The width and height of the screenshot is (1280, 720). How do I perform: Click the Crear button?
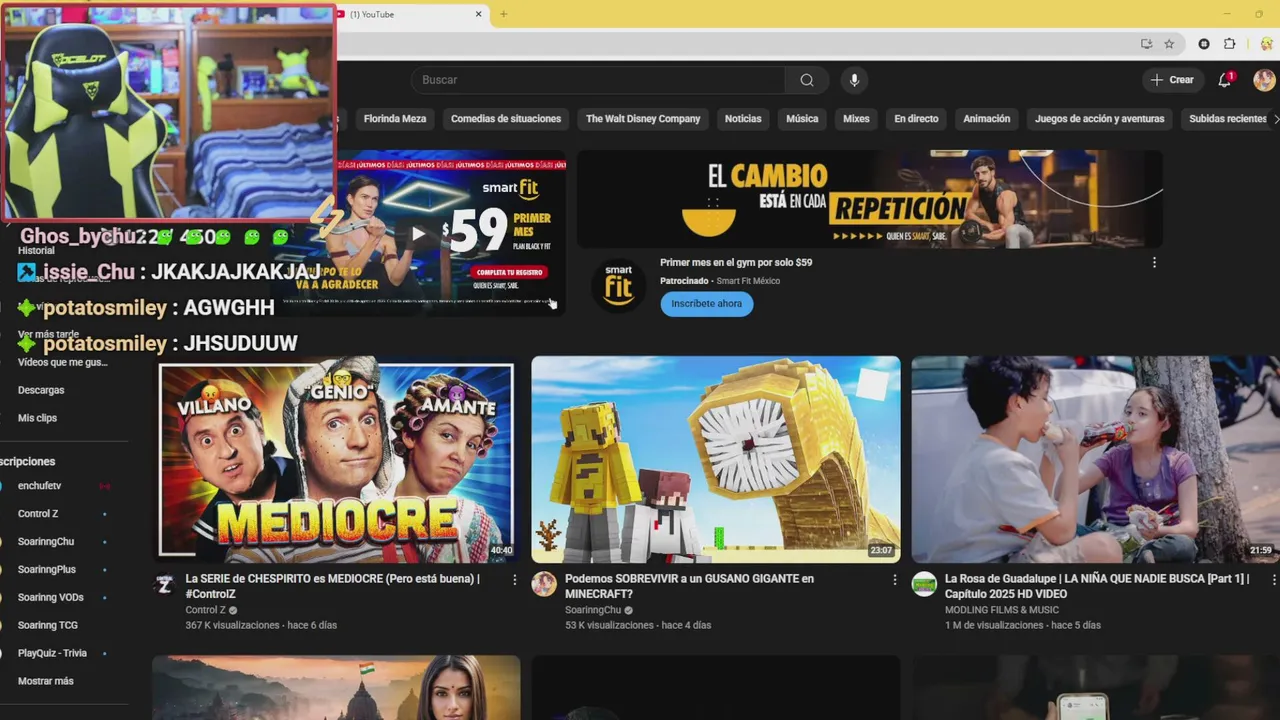tap(1172, 80)
